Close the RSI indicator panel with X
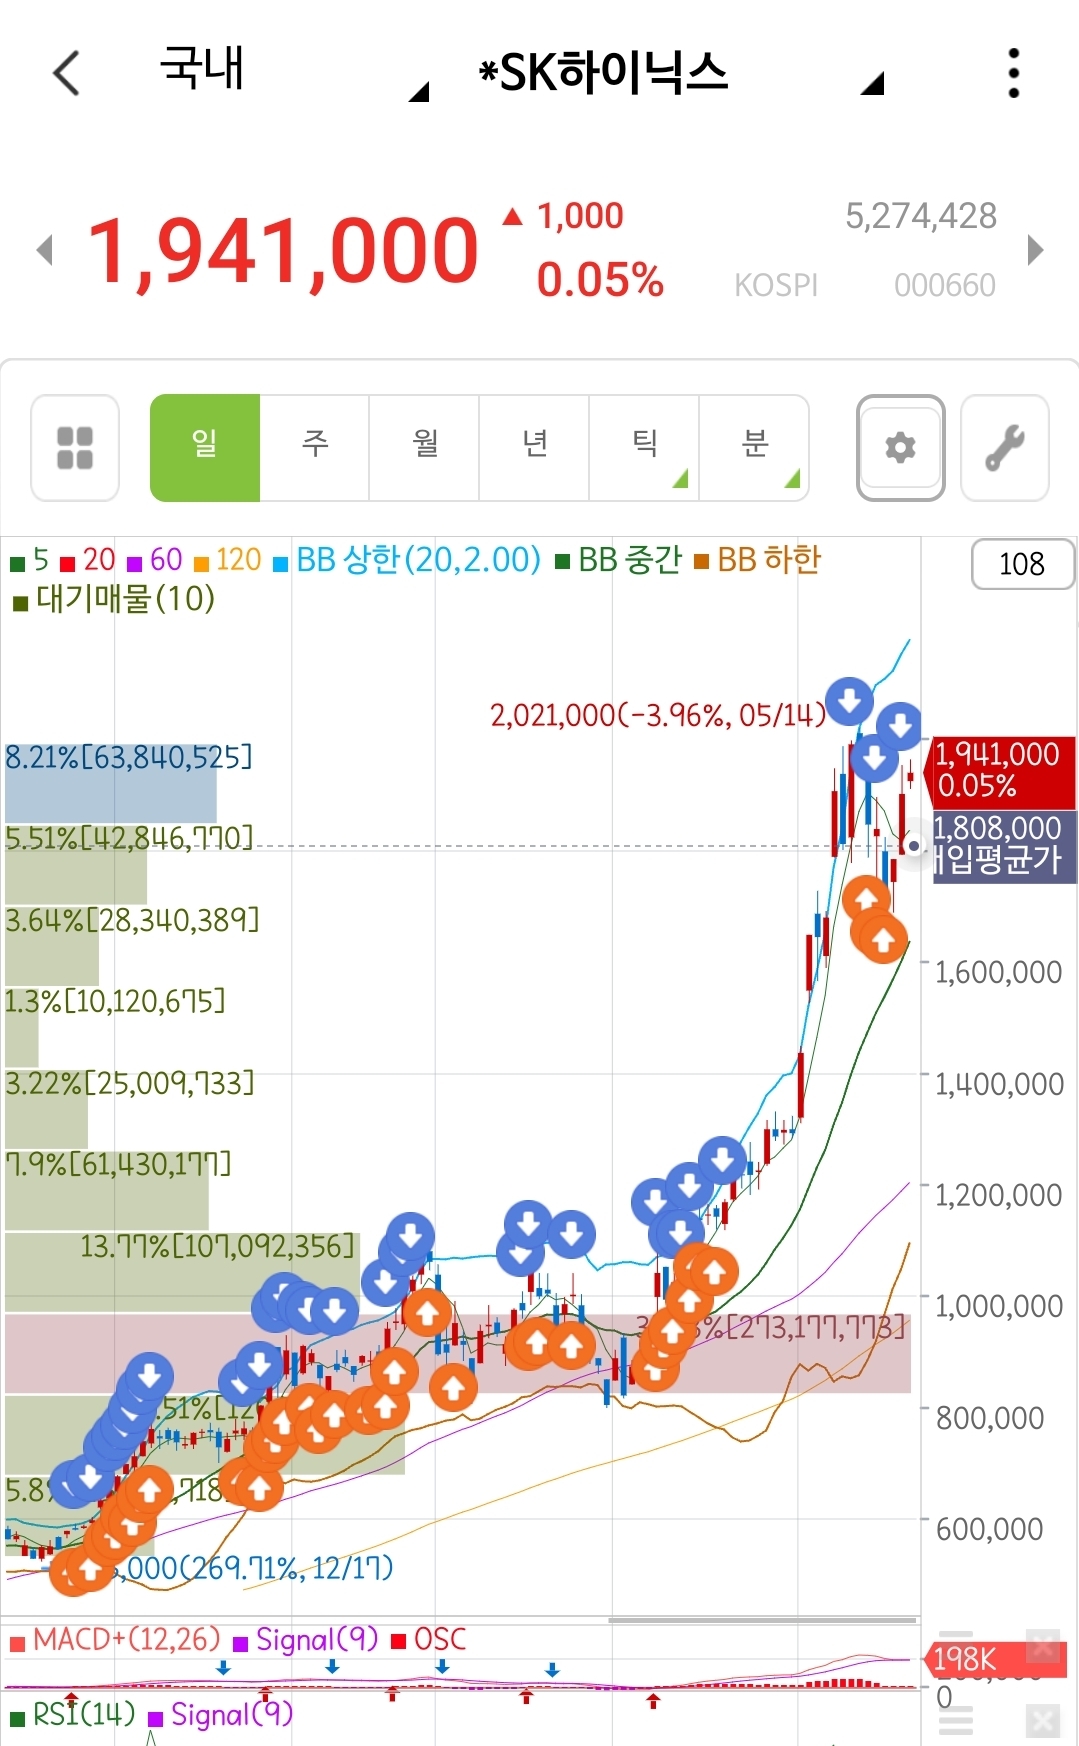Viewport: 1079px width, 1746px height. (x=1043, y=1721)
